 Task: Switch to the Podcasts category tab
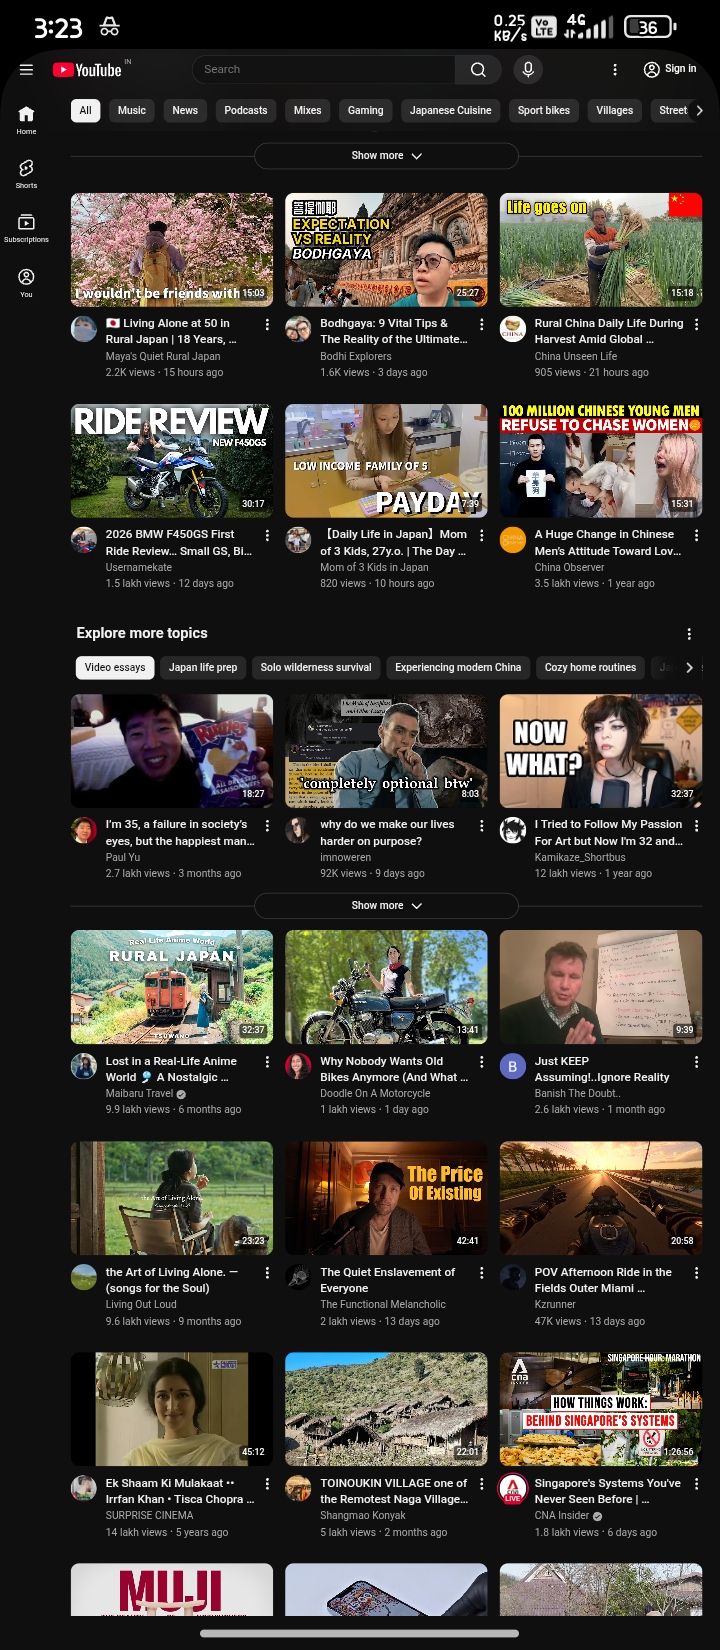[x=245, y=110]
